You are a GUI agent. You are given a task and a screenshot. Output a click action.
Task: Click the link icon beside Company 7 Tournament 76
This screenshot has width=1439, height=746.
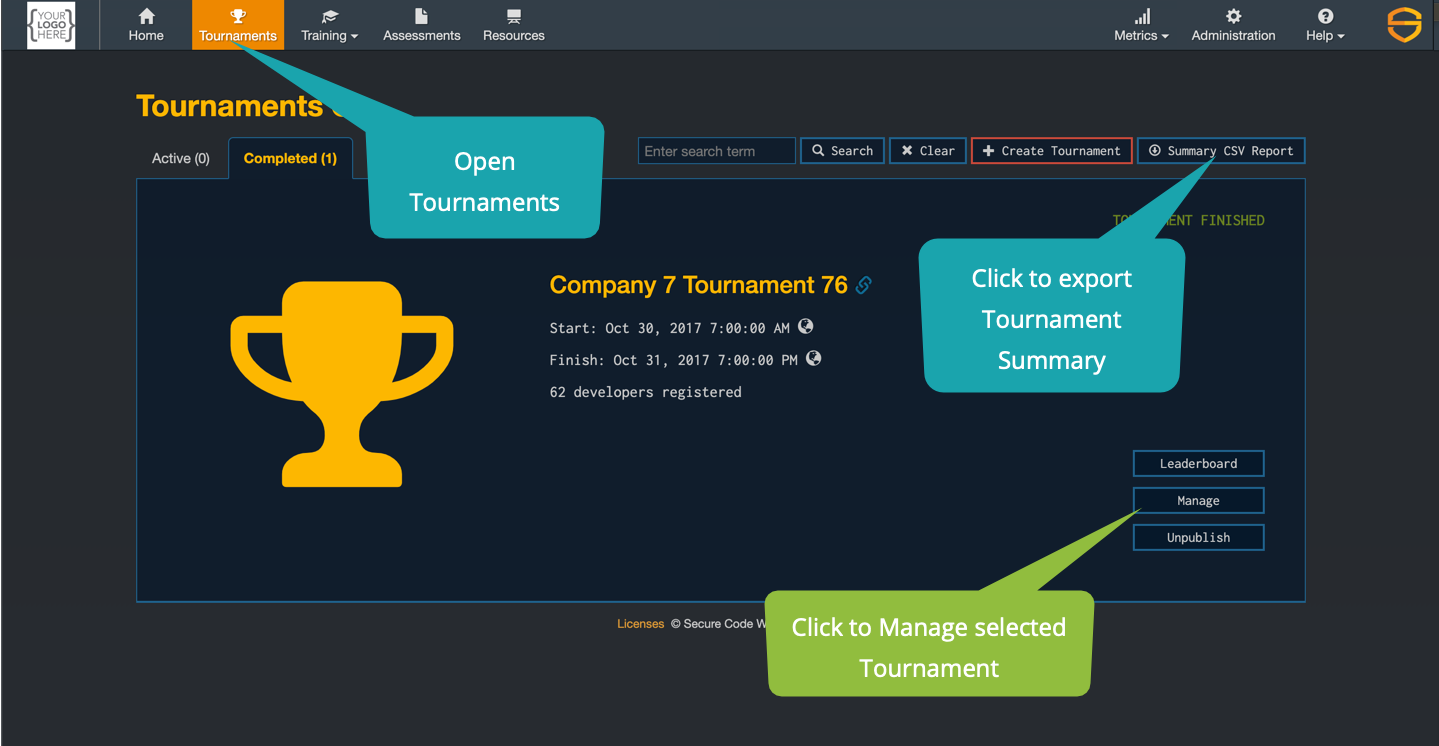click(863, 285)
